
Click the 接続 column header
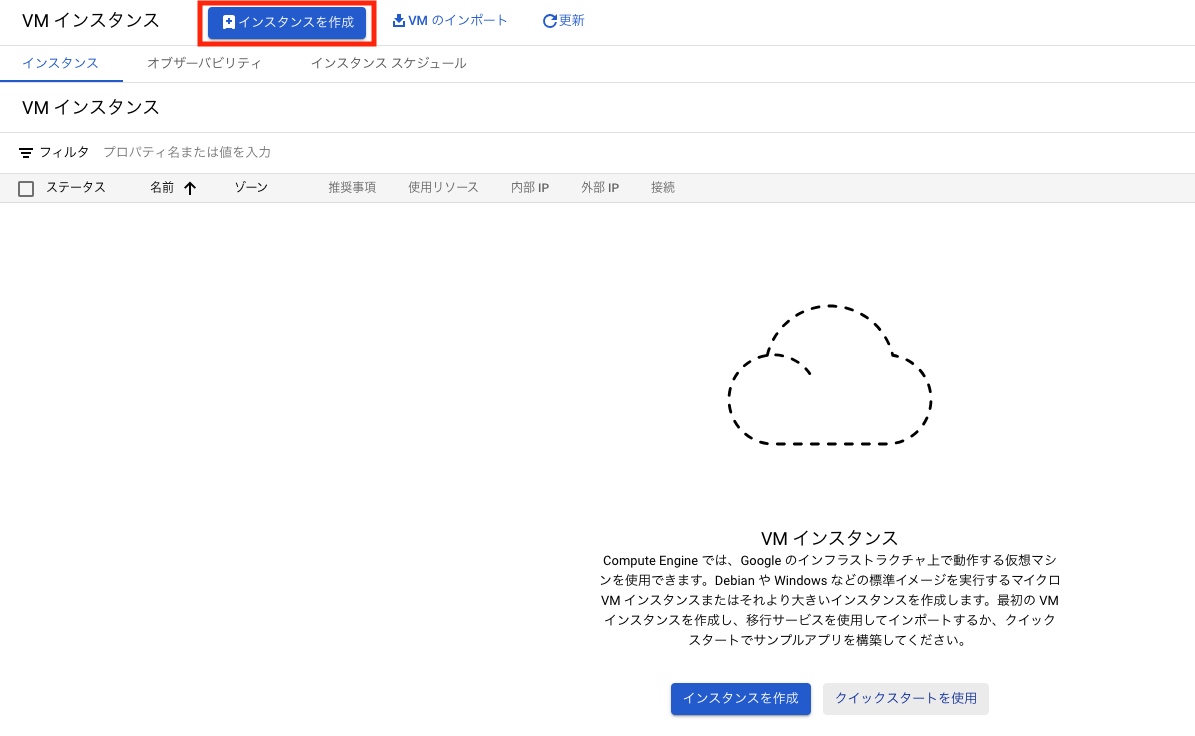pos(662,187)
